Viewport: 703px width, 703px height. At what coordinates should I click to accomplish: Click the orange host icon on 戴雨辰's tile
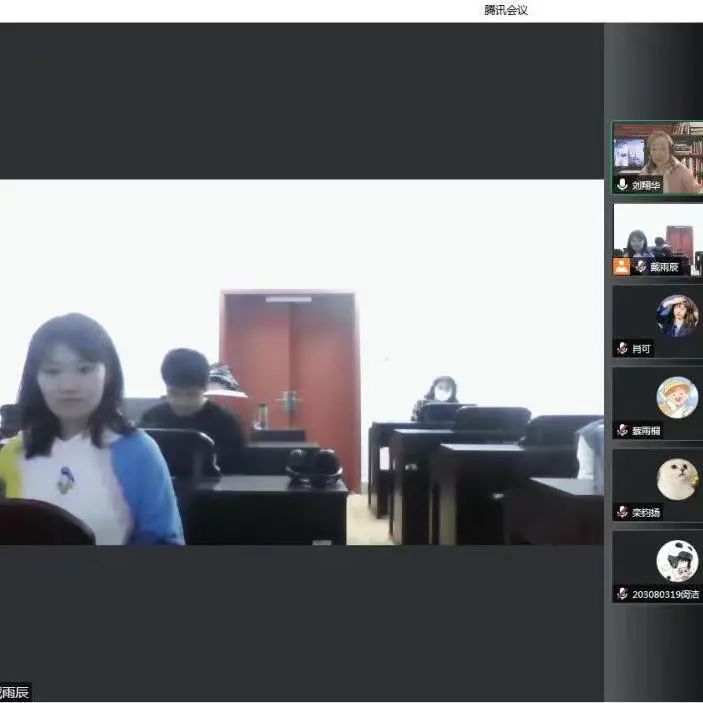click(622, 266)
